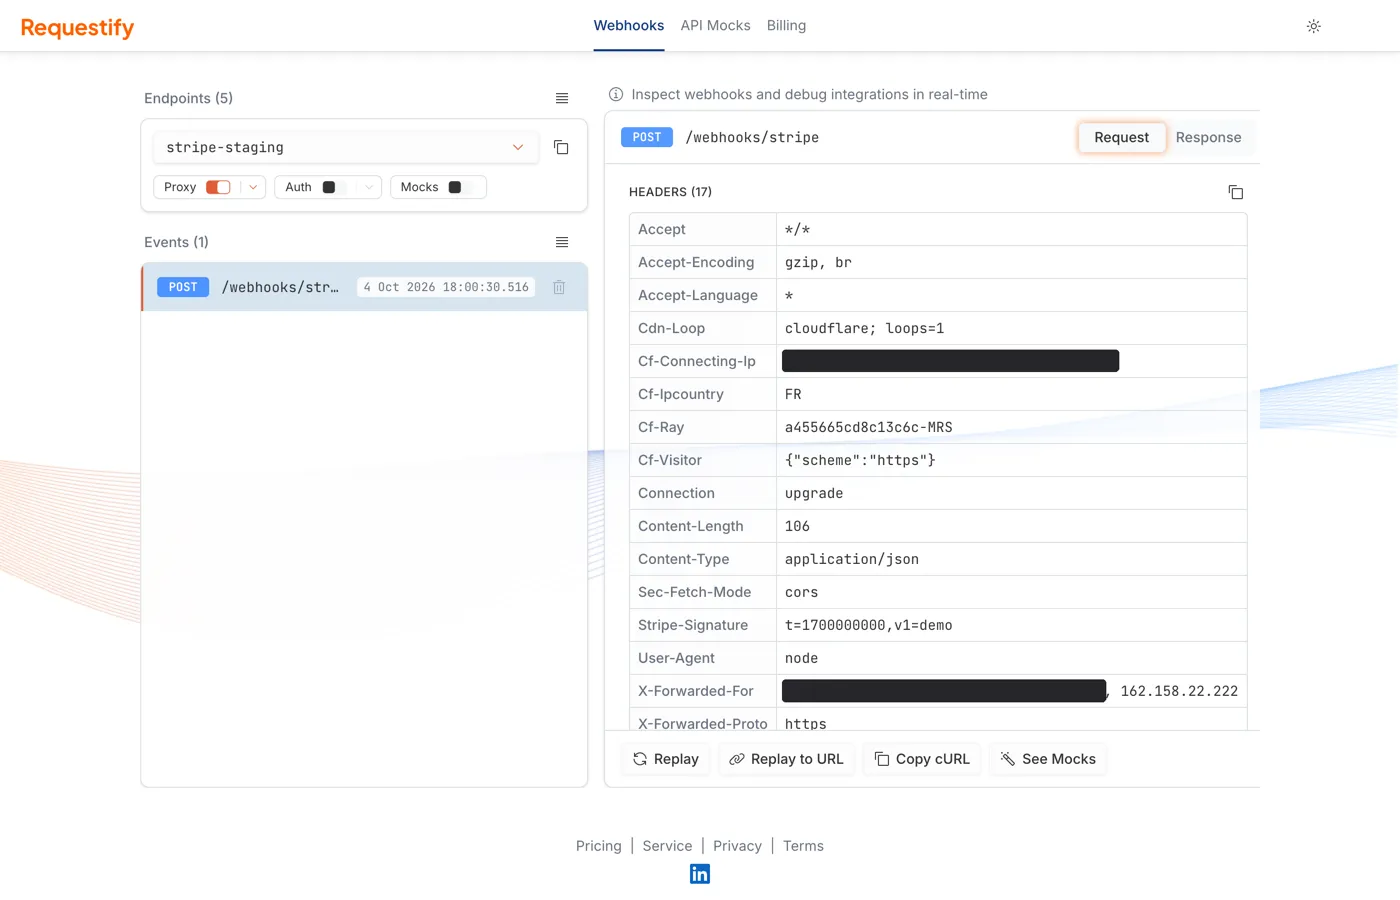1400x900 pixels.
Task: Open the Endpoints list menu icon
Action: [562, 98]
